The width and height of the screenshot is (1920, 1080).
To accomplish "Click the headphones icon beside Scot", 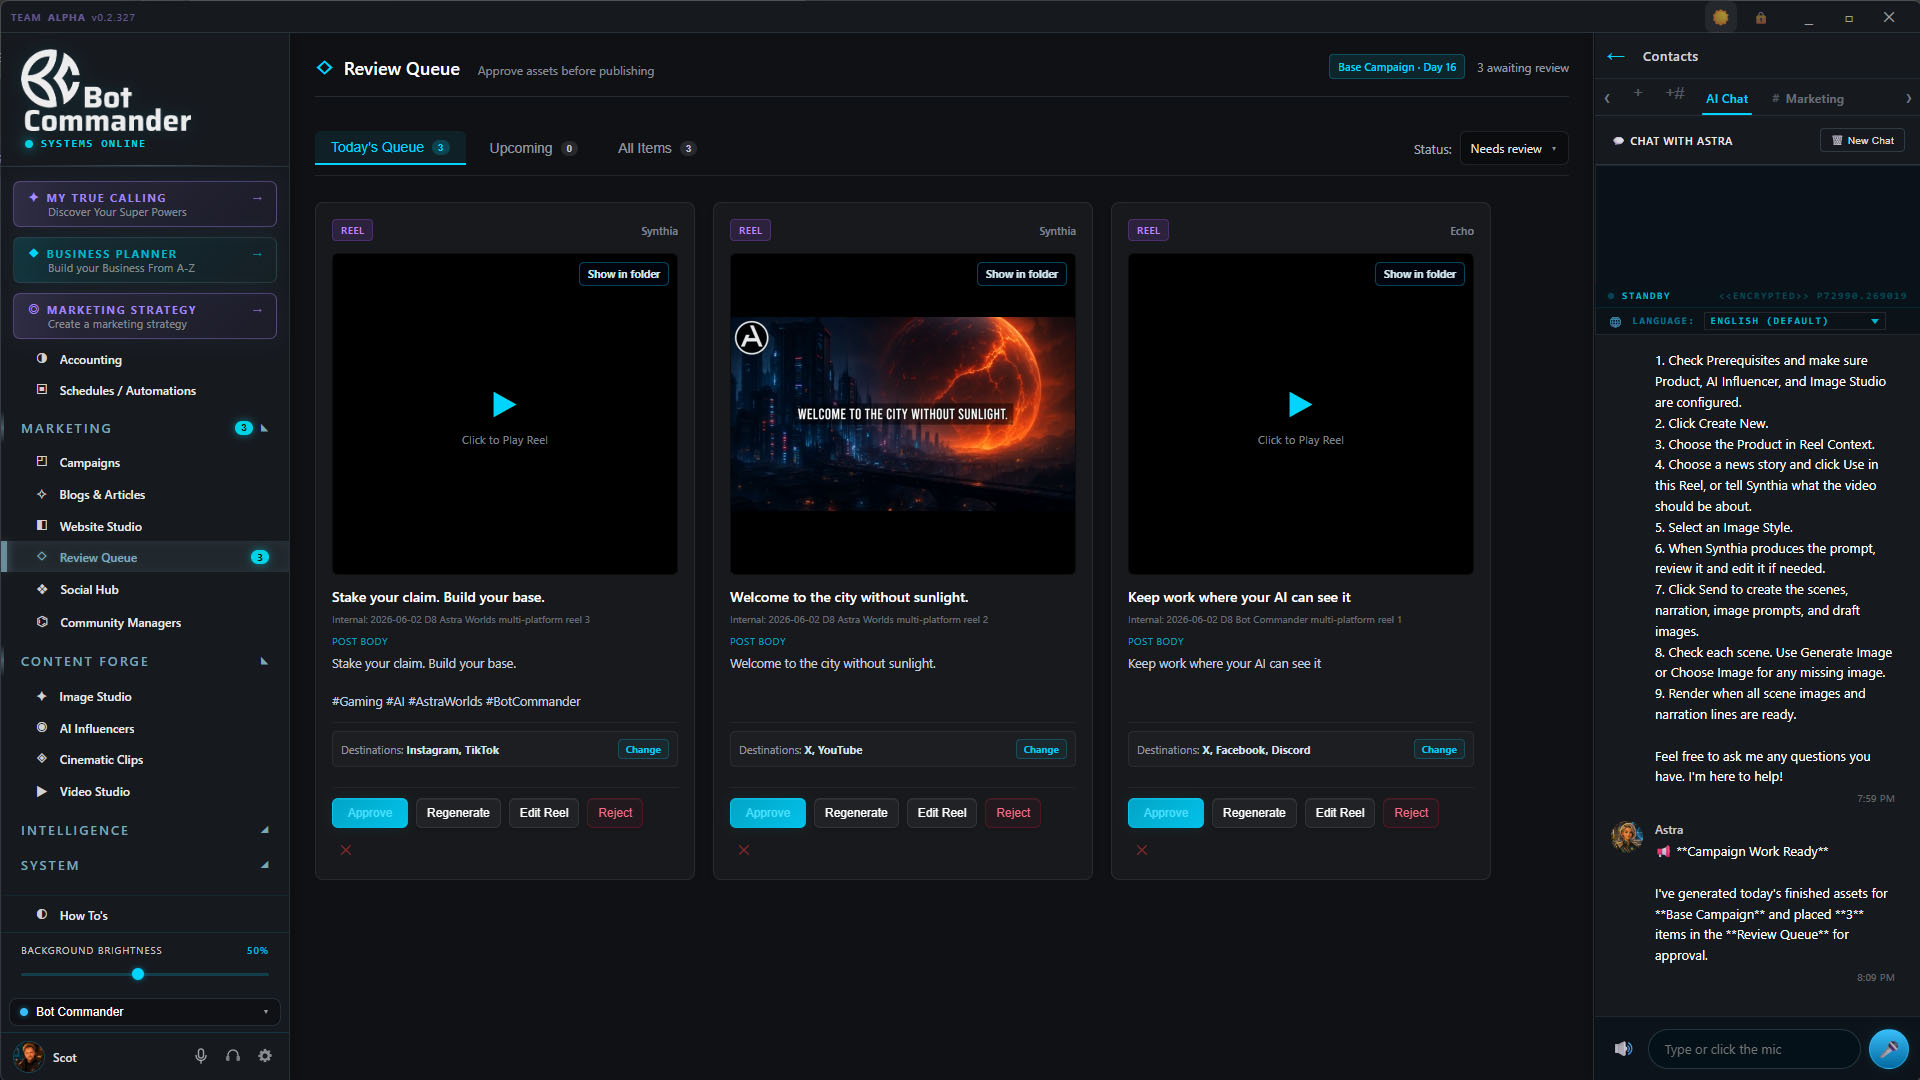I will pos(233,1056).
